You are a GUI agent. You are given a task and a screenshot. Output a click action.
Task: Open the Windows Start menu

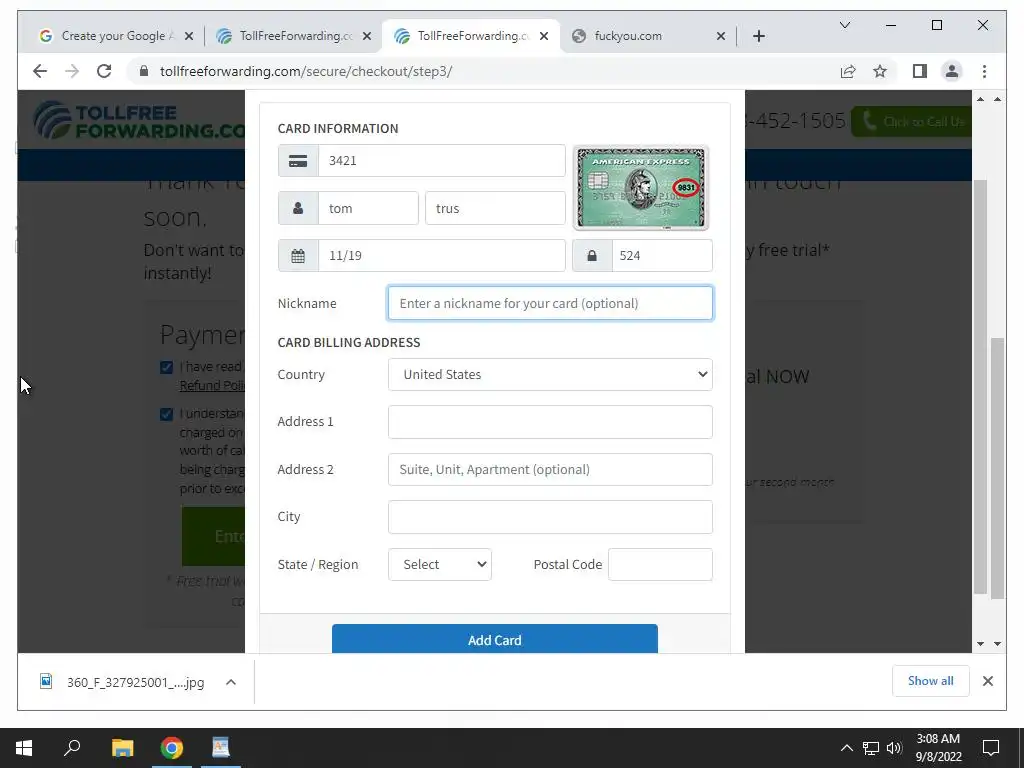point(24,748)
